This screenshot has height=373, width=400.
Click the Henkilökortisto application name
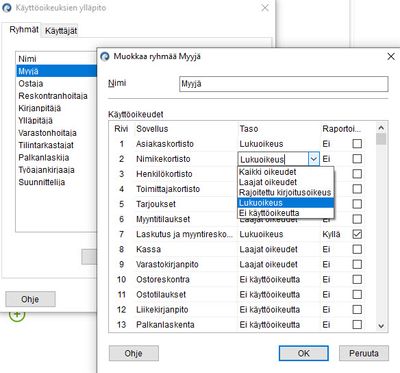click(x=164, y=174)
